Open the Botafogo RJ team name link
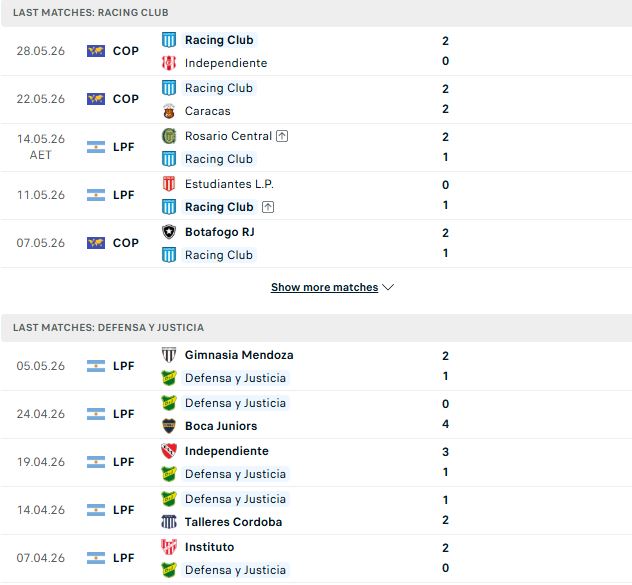 pos(220,232)
